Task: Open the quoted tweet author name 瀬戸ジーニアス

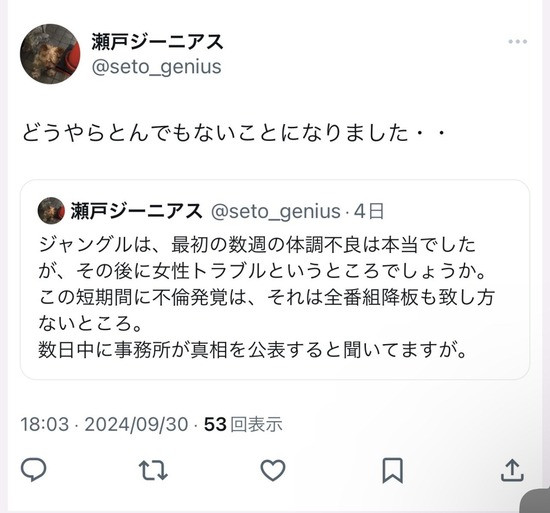Action: point(136,211)
